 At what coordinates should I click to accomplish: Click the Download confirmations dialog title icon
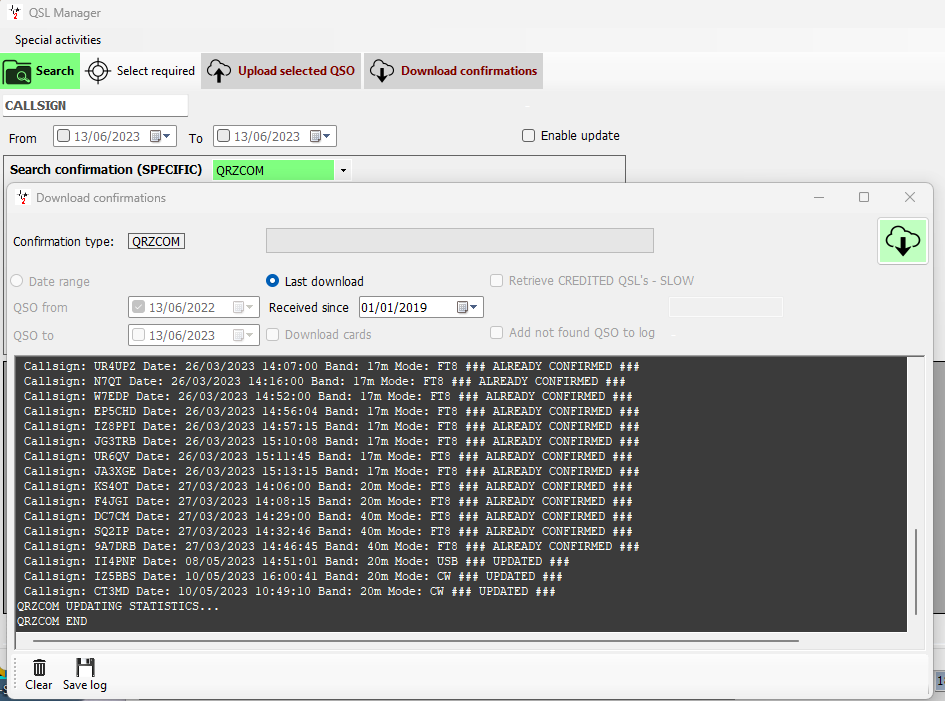(23, 197)
